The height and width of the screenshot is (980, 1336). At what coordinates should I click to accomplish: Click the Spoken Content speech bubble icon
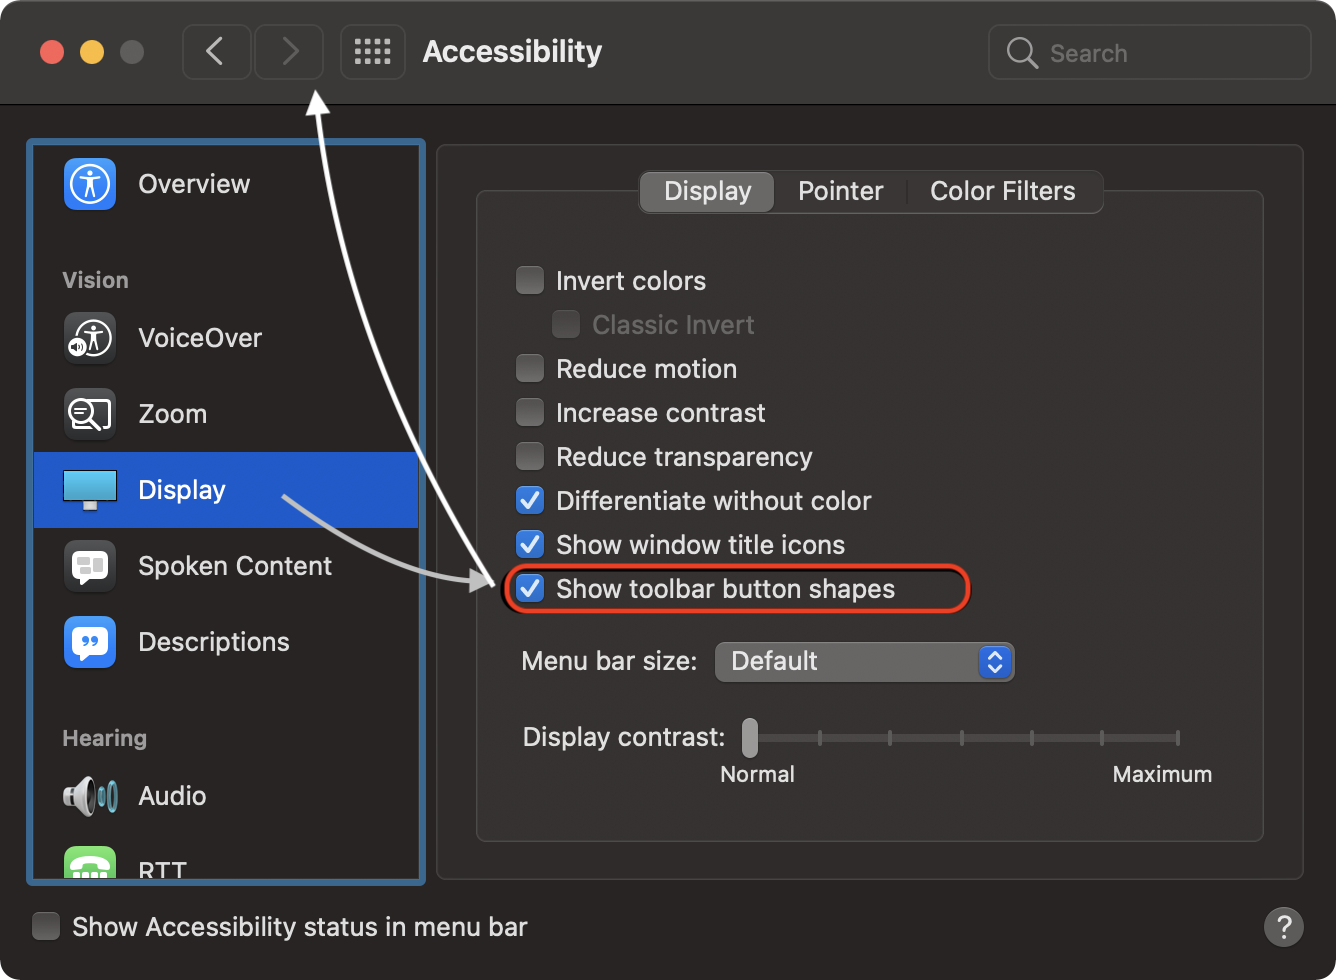click(x=90, y=566)
